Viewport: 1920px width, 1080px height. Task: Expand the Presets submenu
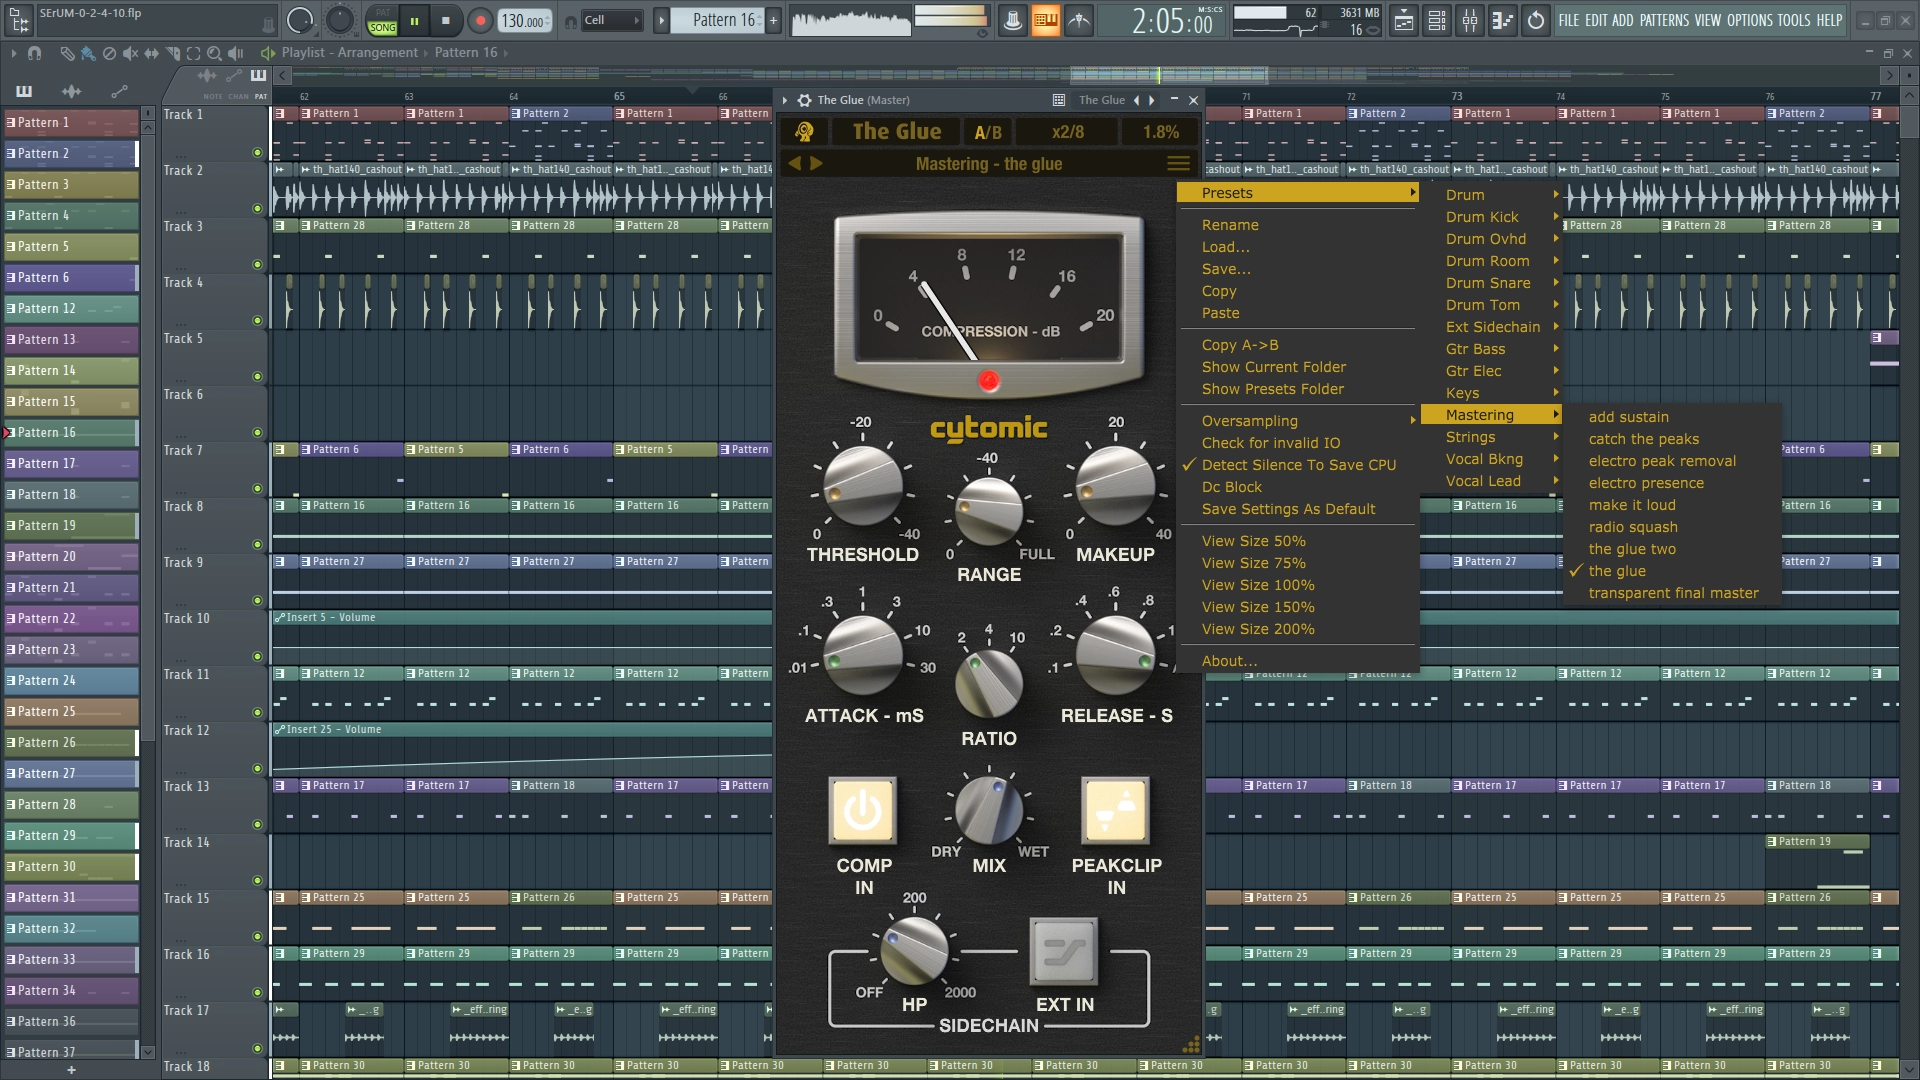click(x=1299, y=193)
